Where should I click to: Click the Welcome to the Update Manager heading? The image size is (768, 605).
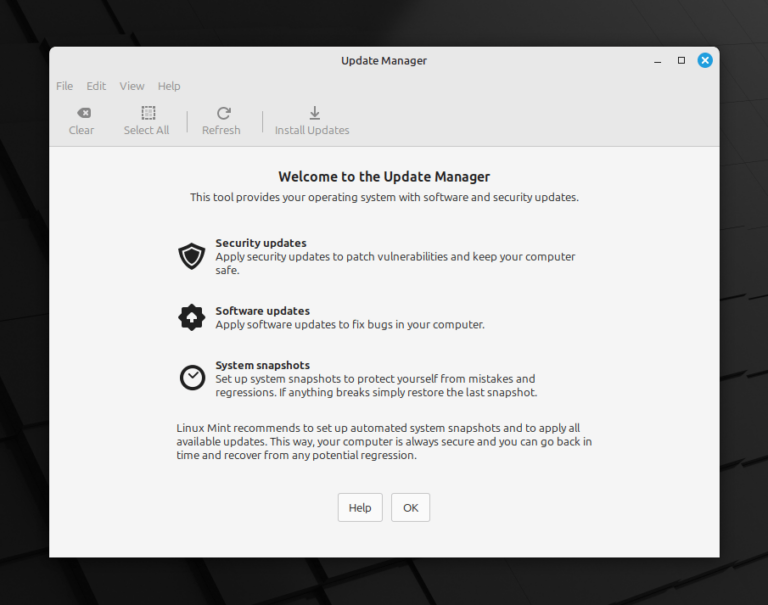pos(384,177)
